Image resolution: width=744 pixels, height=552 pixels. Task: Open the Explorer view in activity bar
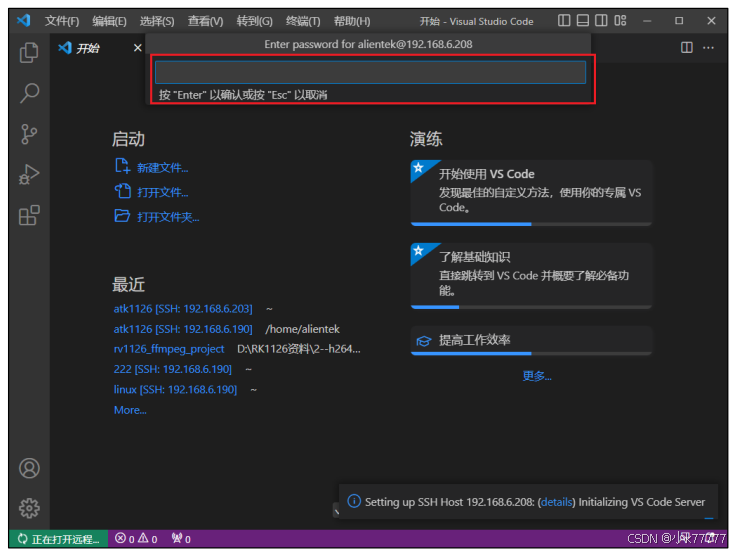click(x=29, y=52)
